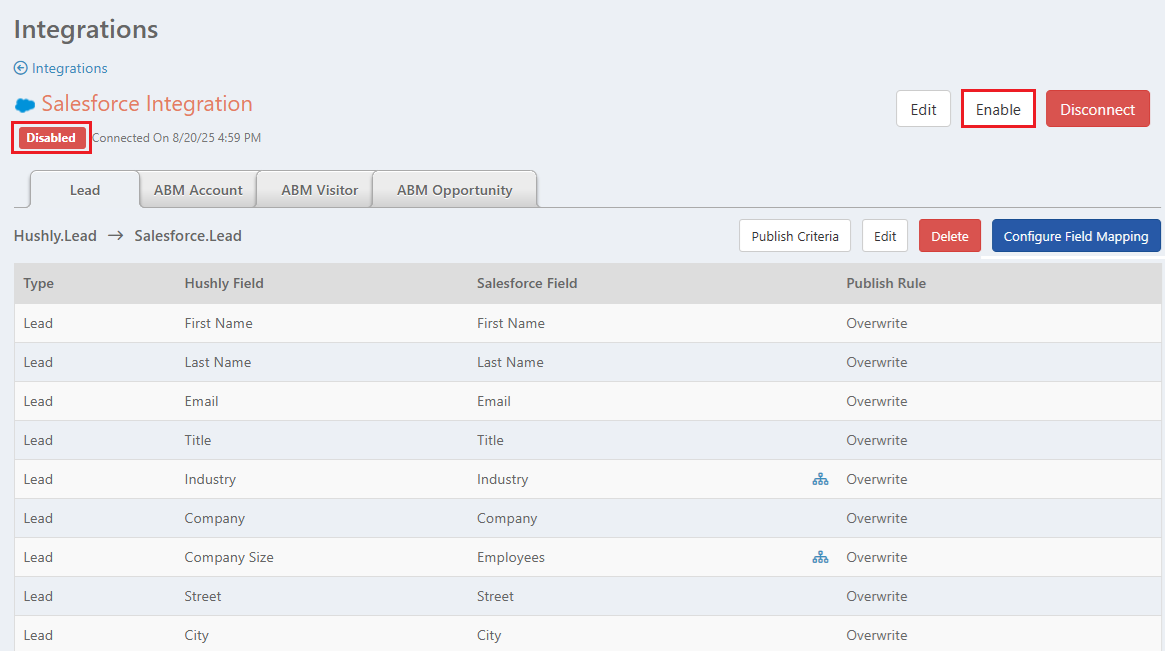Click the Salesforce cloud logo icon

coord(25,105)
